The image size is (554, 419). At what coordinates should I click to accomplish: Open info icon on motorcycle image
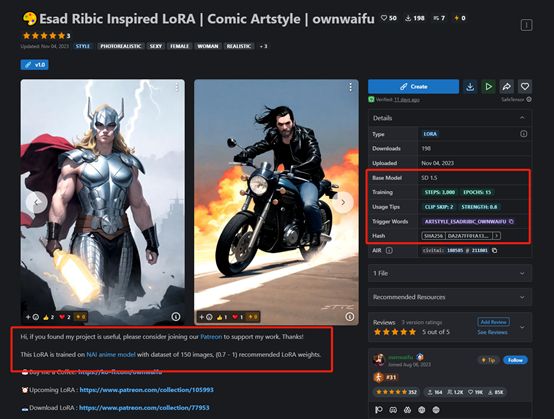pos(349,317)
